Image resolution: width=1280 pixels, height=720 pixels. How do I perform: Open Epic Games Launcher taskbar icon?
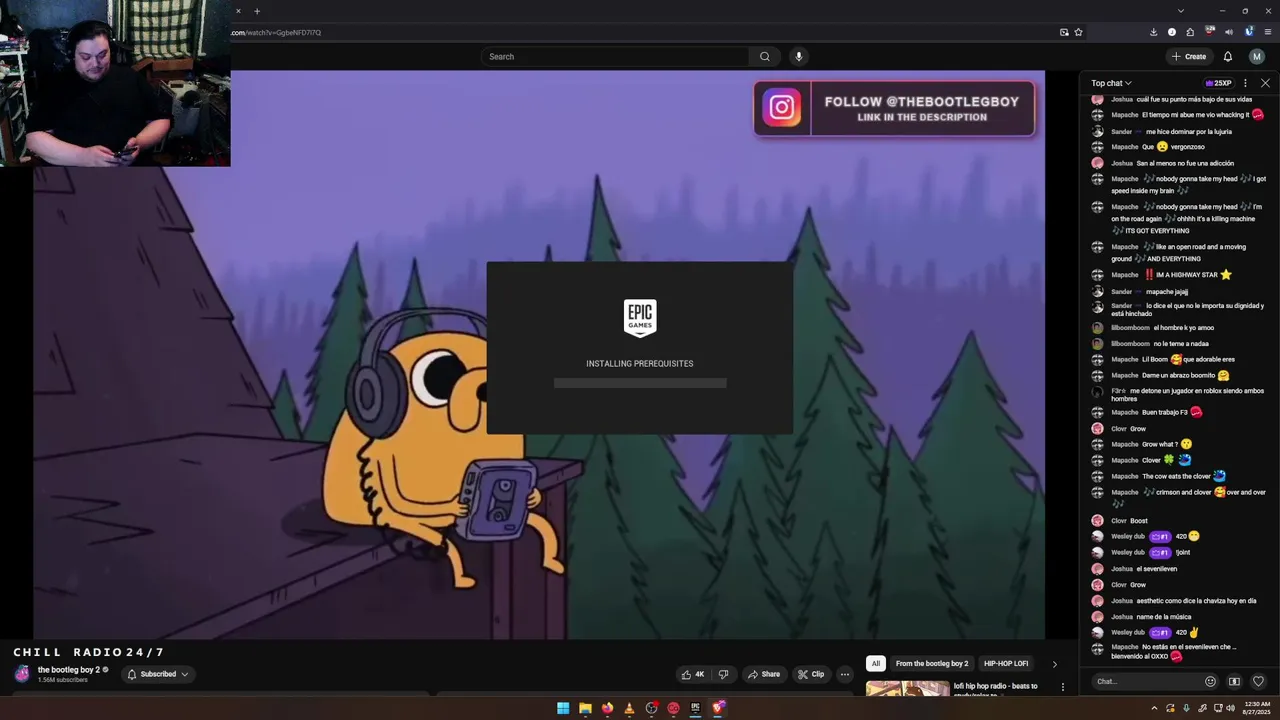coord(695,708)
